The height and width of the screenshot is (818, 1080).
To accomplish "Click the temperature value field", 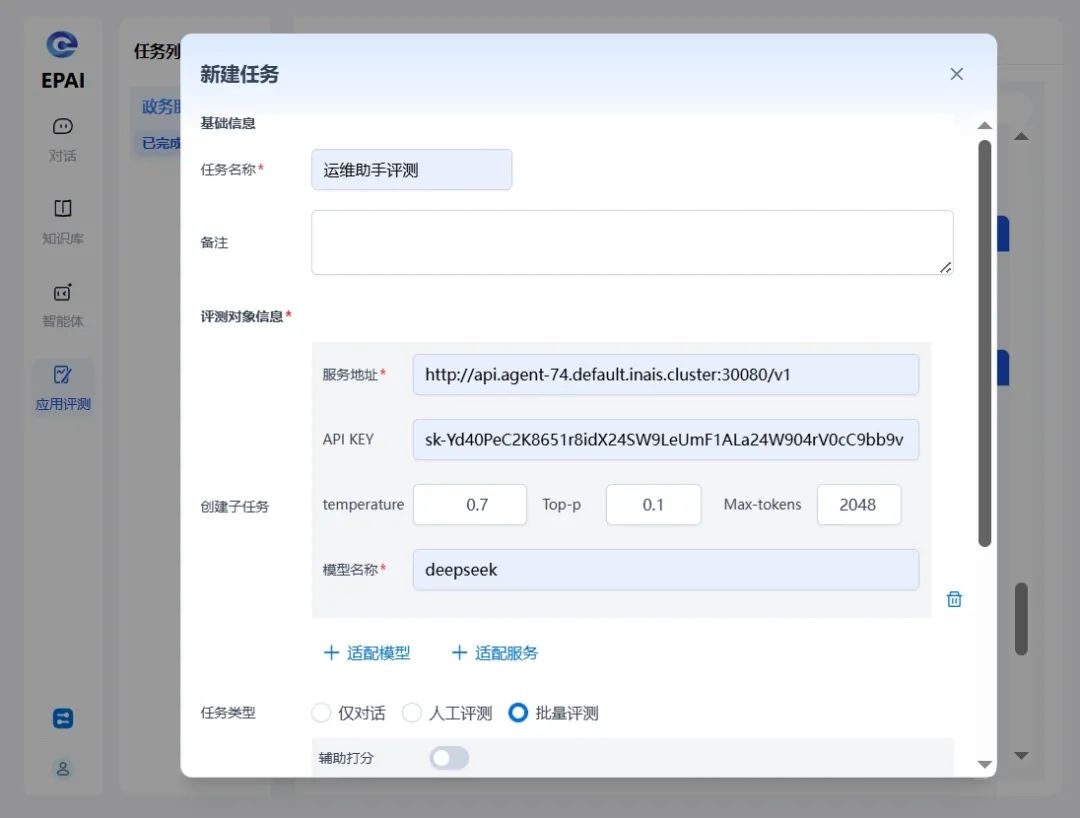I will pos(469,505).
